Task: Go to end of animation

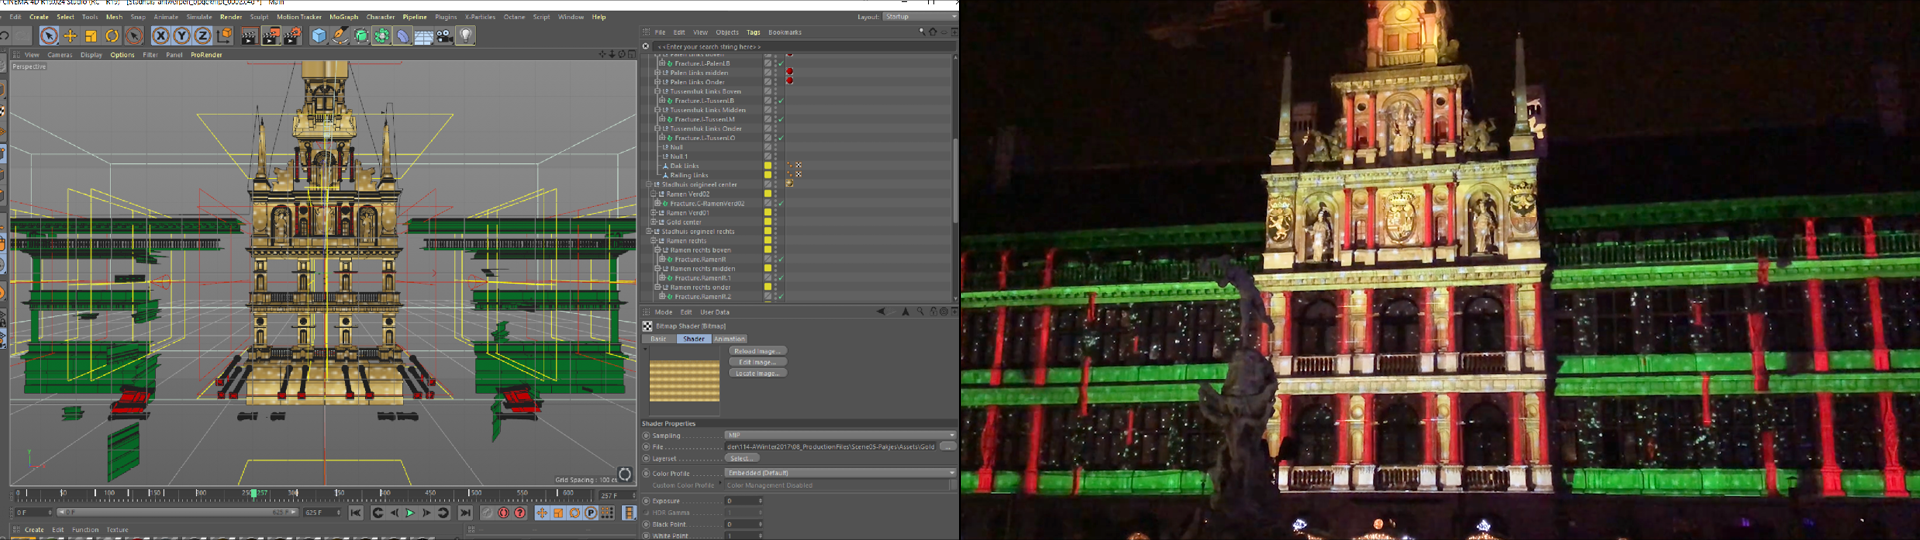Action: click(465, 513)
